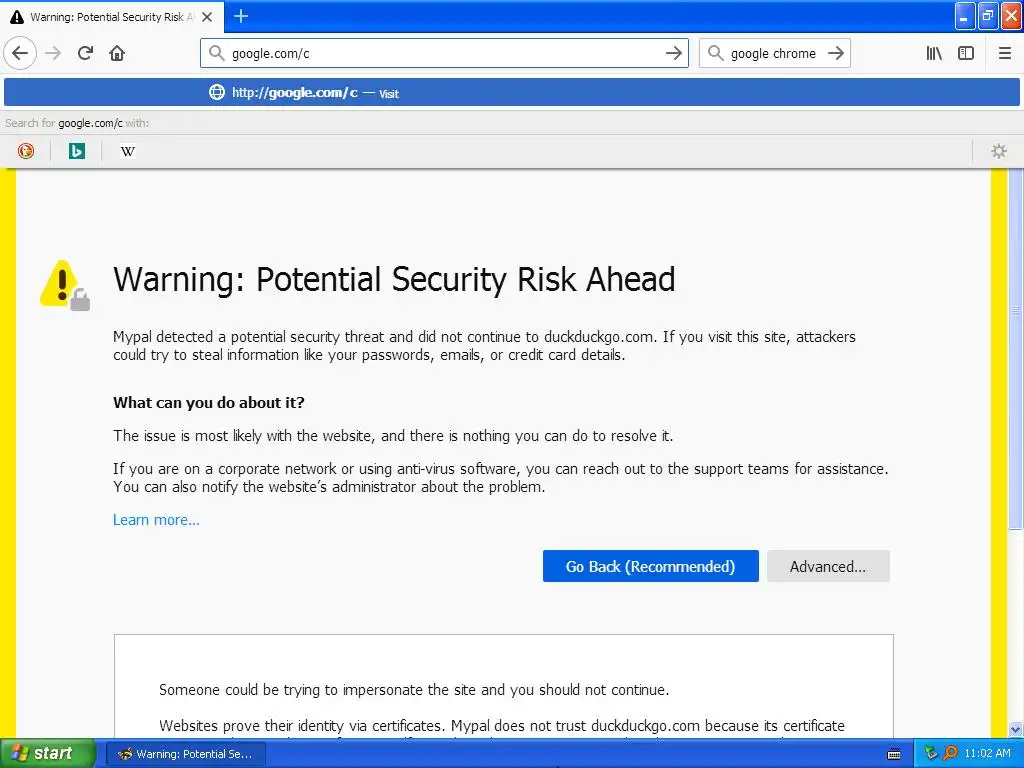Click the Go Back (Recommended) button

[650, 566]
